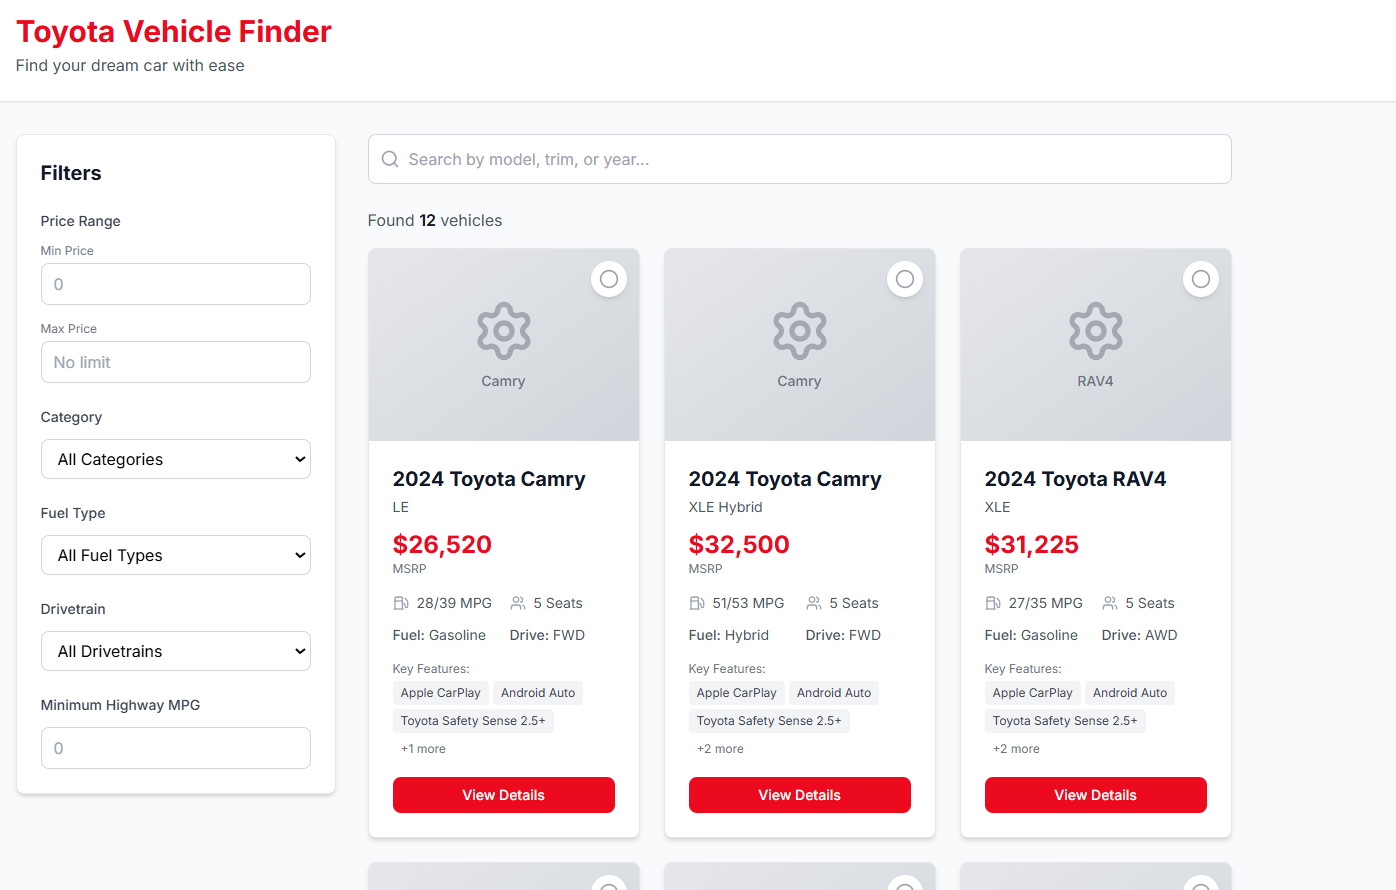
Task: View Details for RAV4 XLE
Action: point(1096,795)
